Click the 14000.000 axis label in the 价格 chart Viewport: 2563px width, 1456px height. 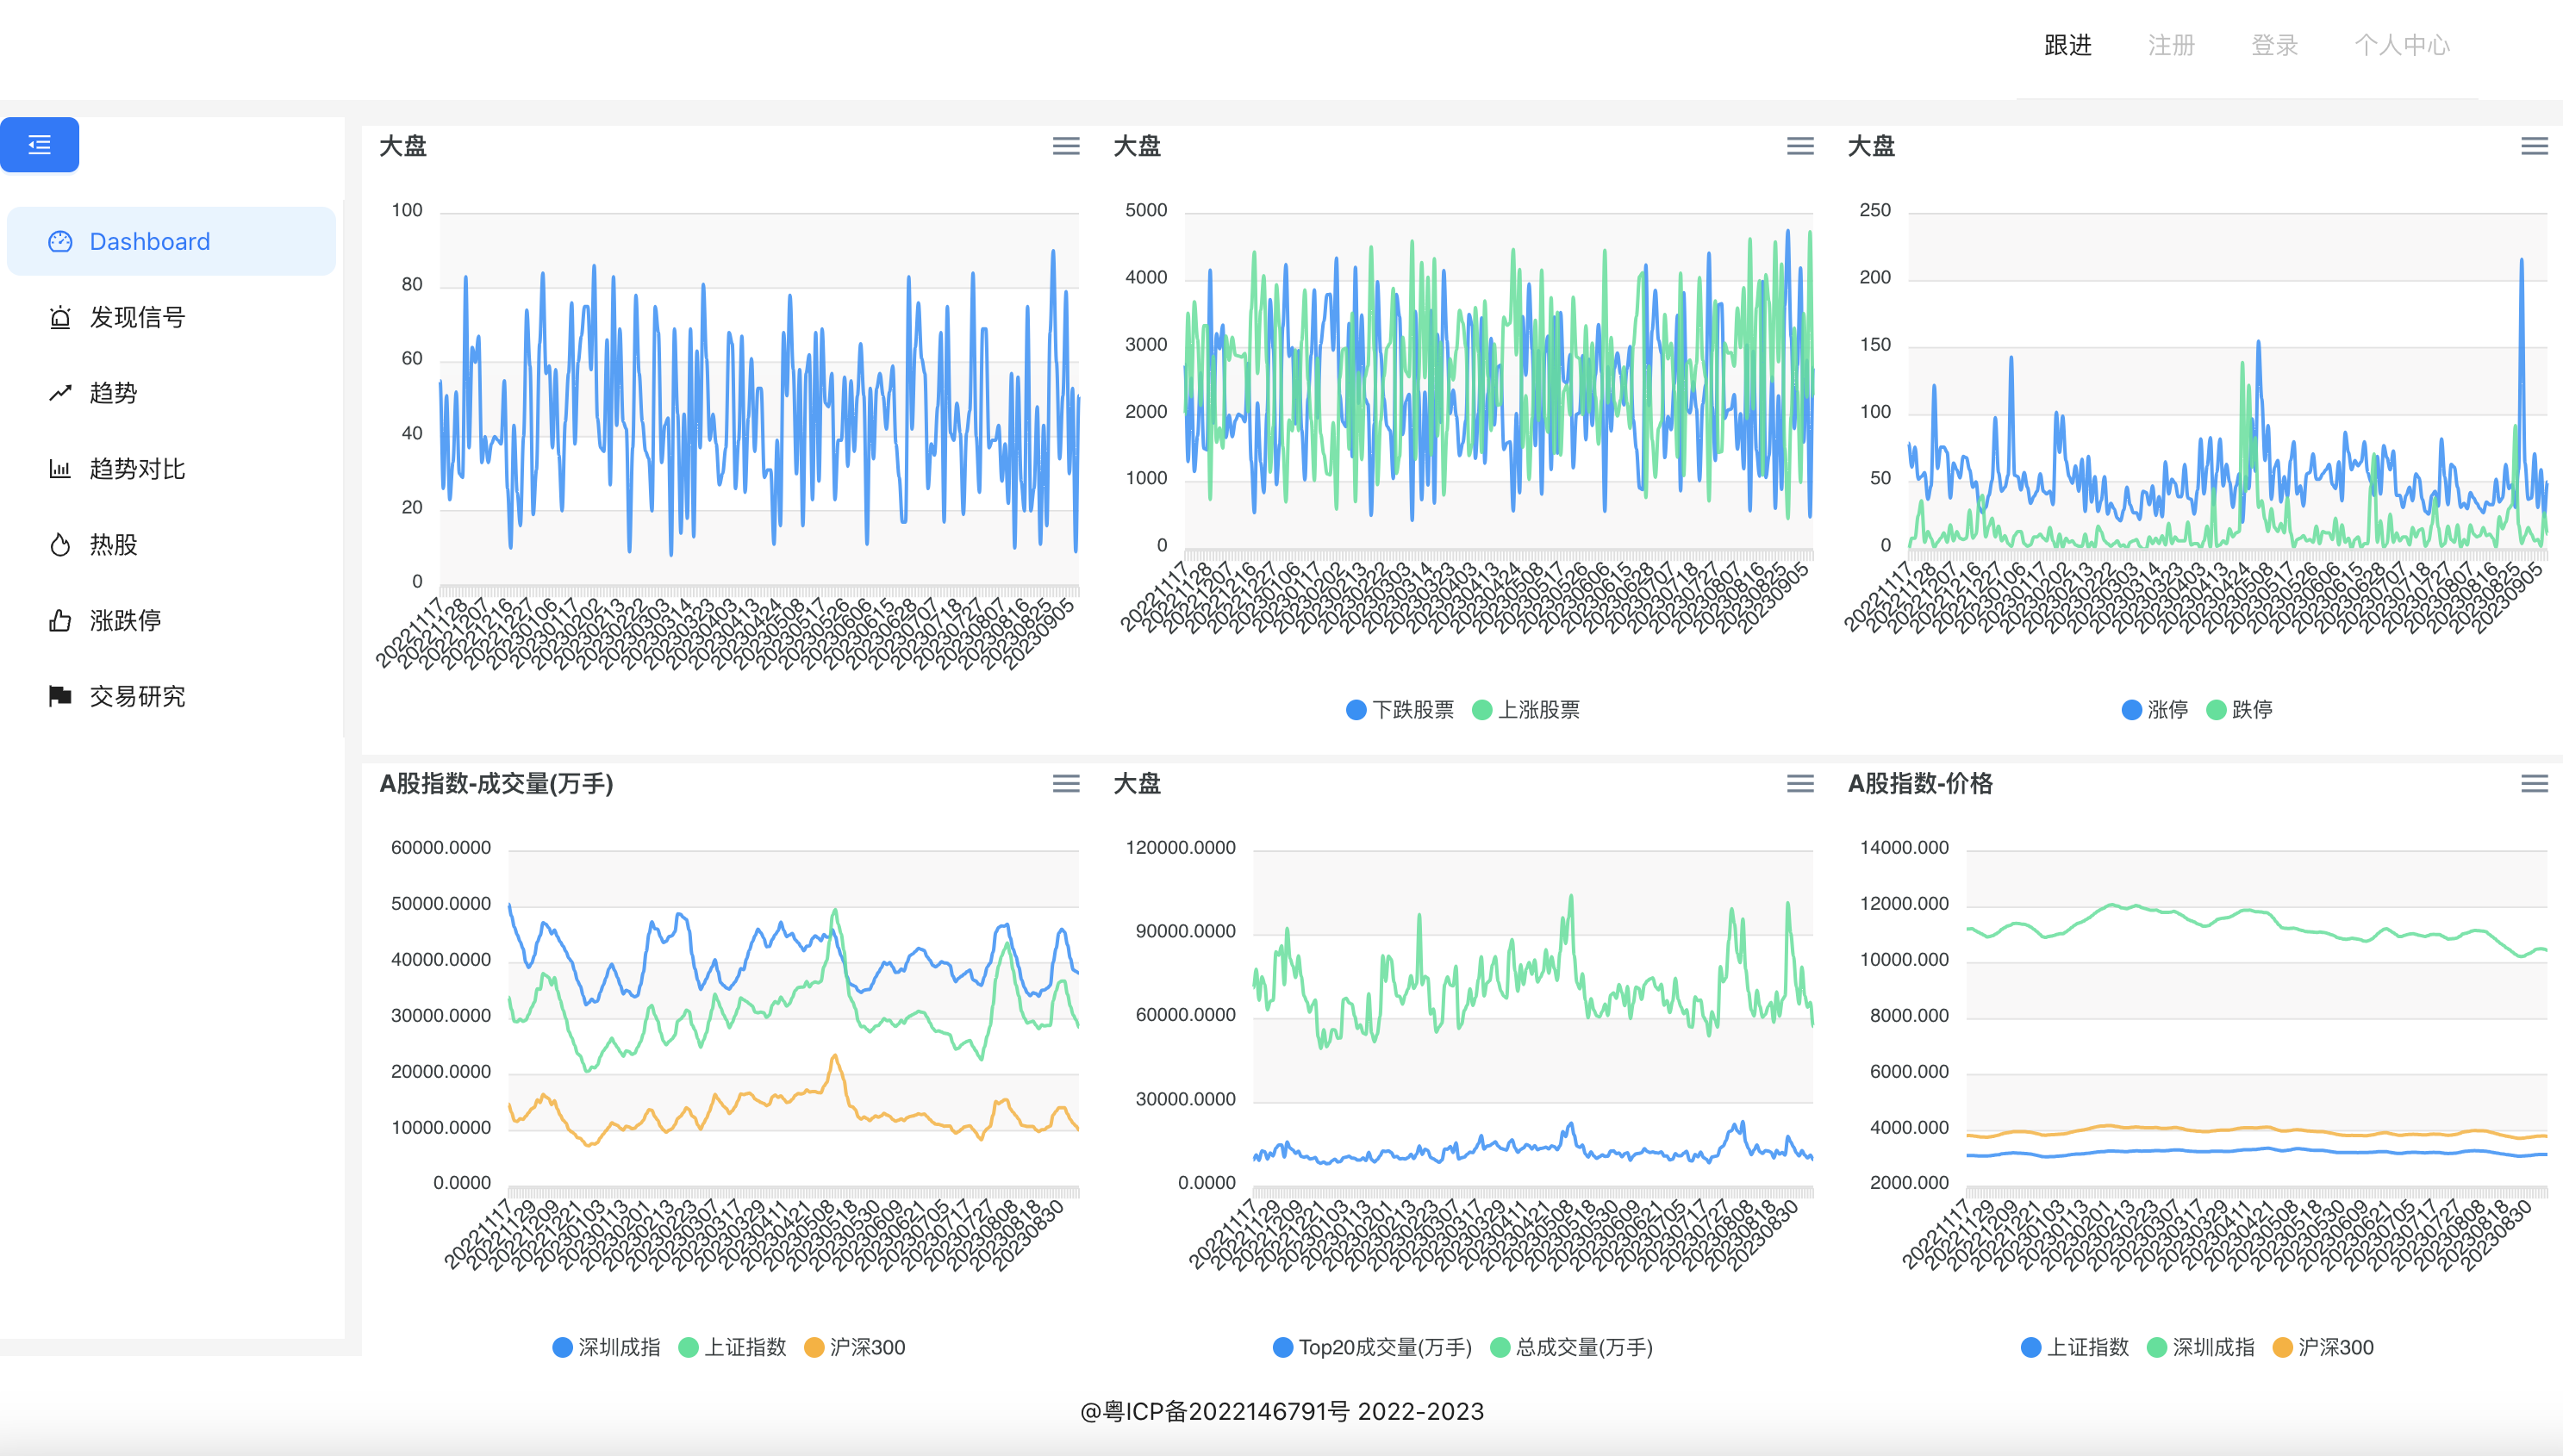pos(1904,847)
